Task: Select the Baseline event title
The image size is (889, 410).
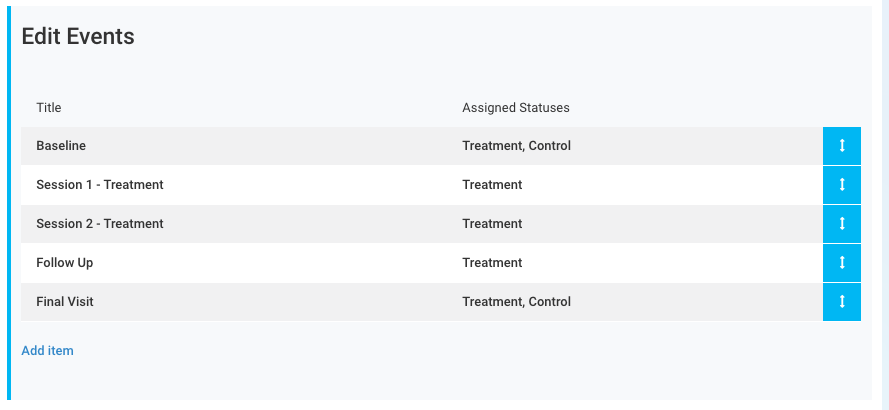Action: (x=61, y=146)
